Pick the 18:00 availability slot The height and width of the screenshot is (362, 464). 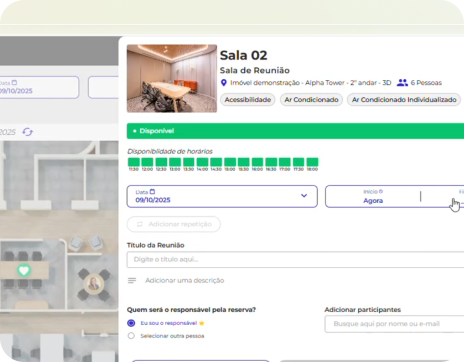point(312,162)
